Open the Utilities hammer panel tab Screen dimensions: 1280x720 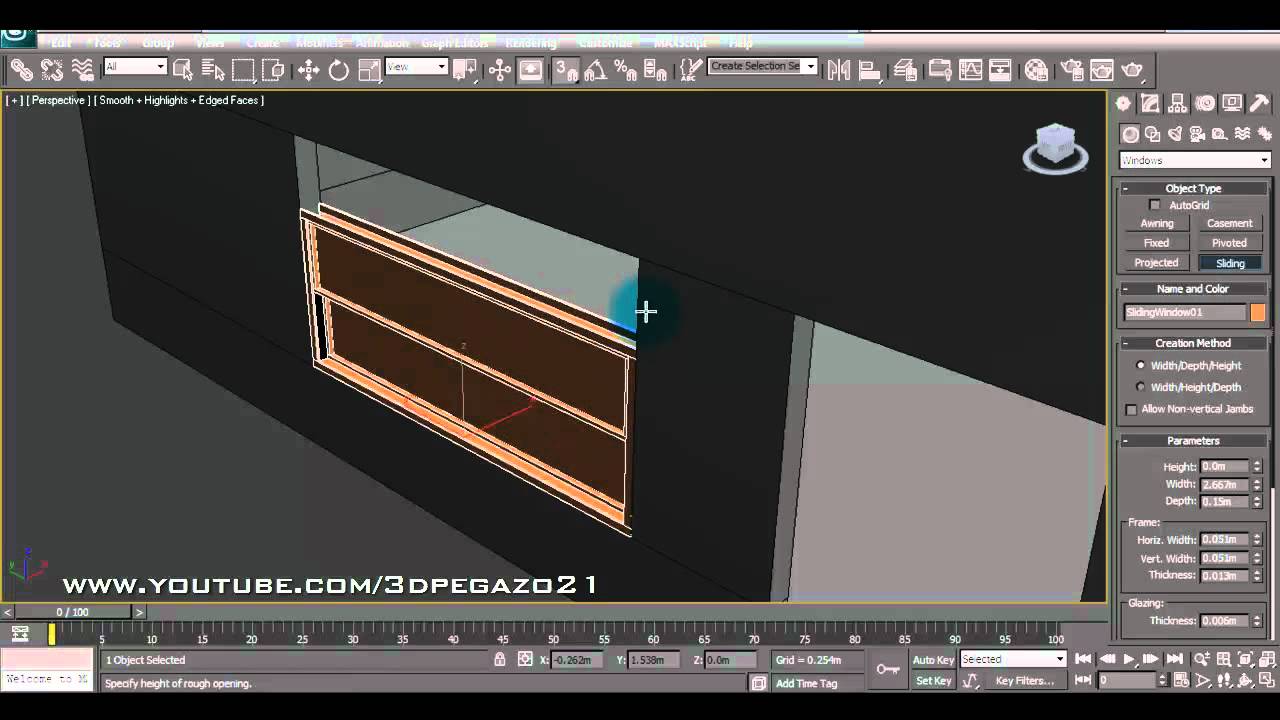(x=1259, y=104)
